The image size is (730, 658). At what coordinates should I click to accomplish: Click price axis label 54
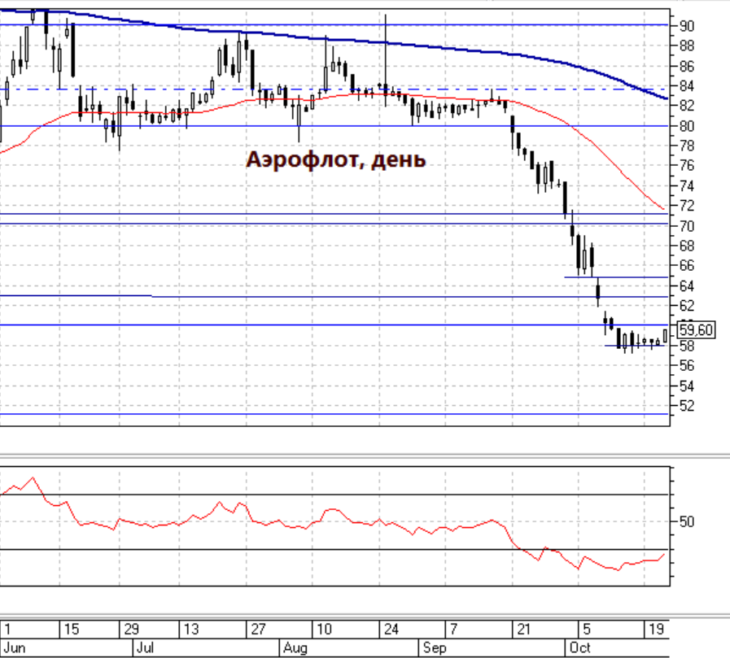pos(687,386)
